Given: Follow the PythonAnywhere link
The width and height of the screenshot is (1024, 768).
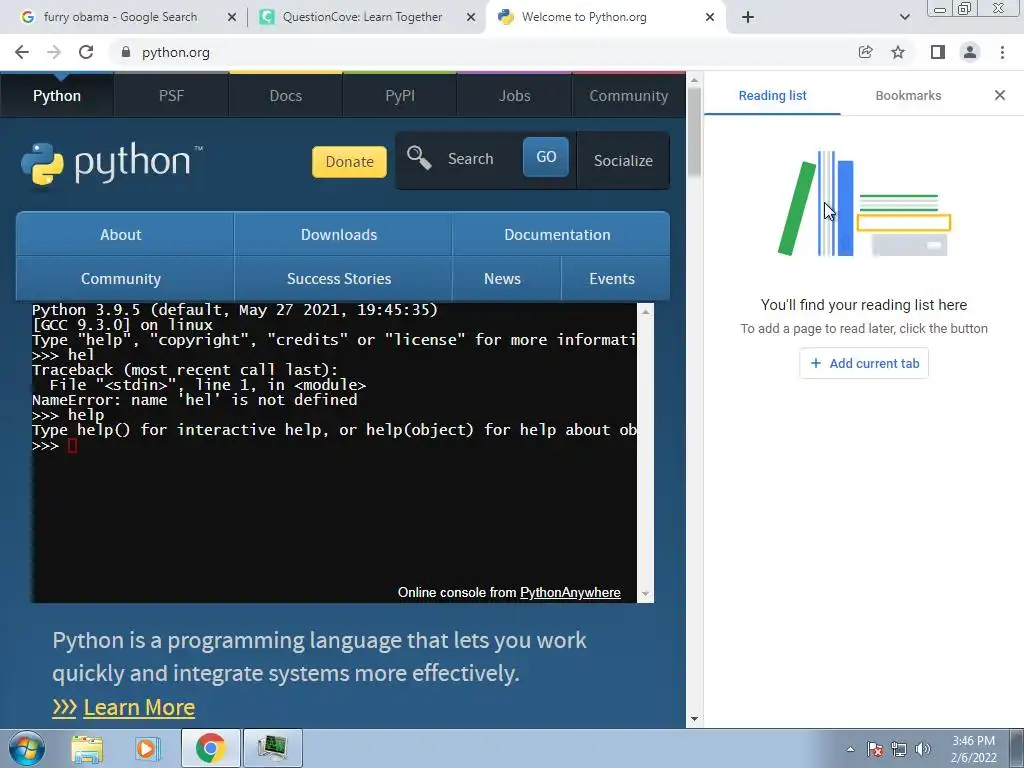Looking at the screenshot, I should 570,592.
